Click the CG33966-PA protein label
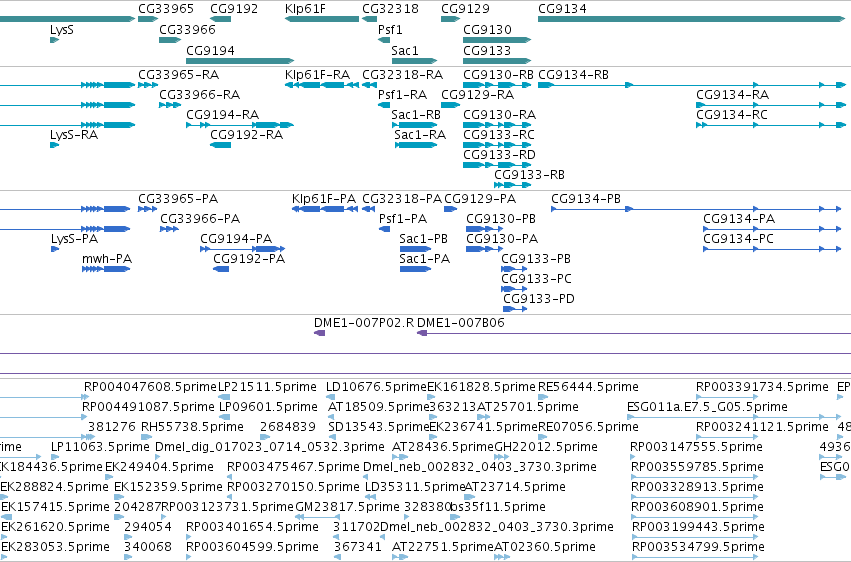The image size is (851, 562). pos(200,219)
